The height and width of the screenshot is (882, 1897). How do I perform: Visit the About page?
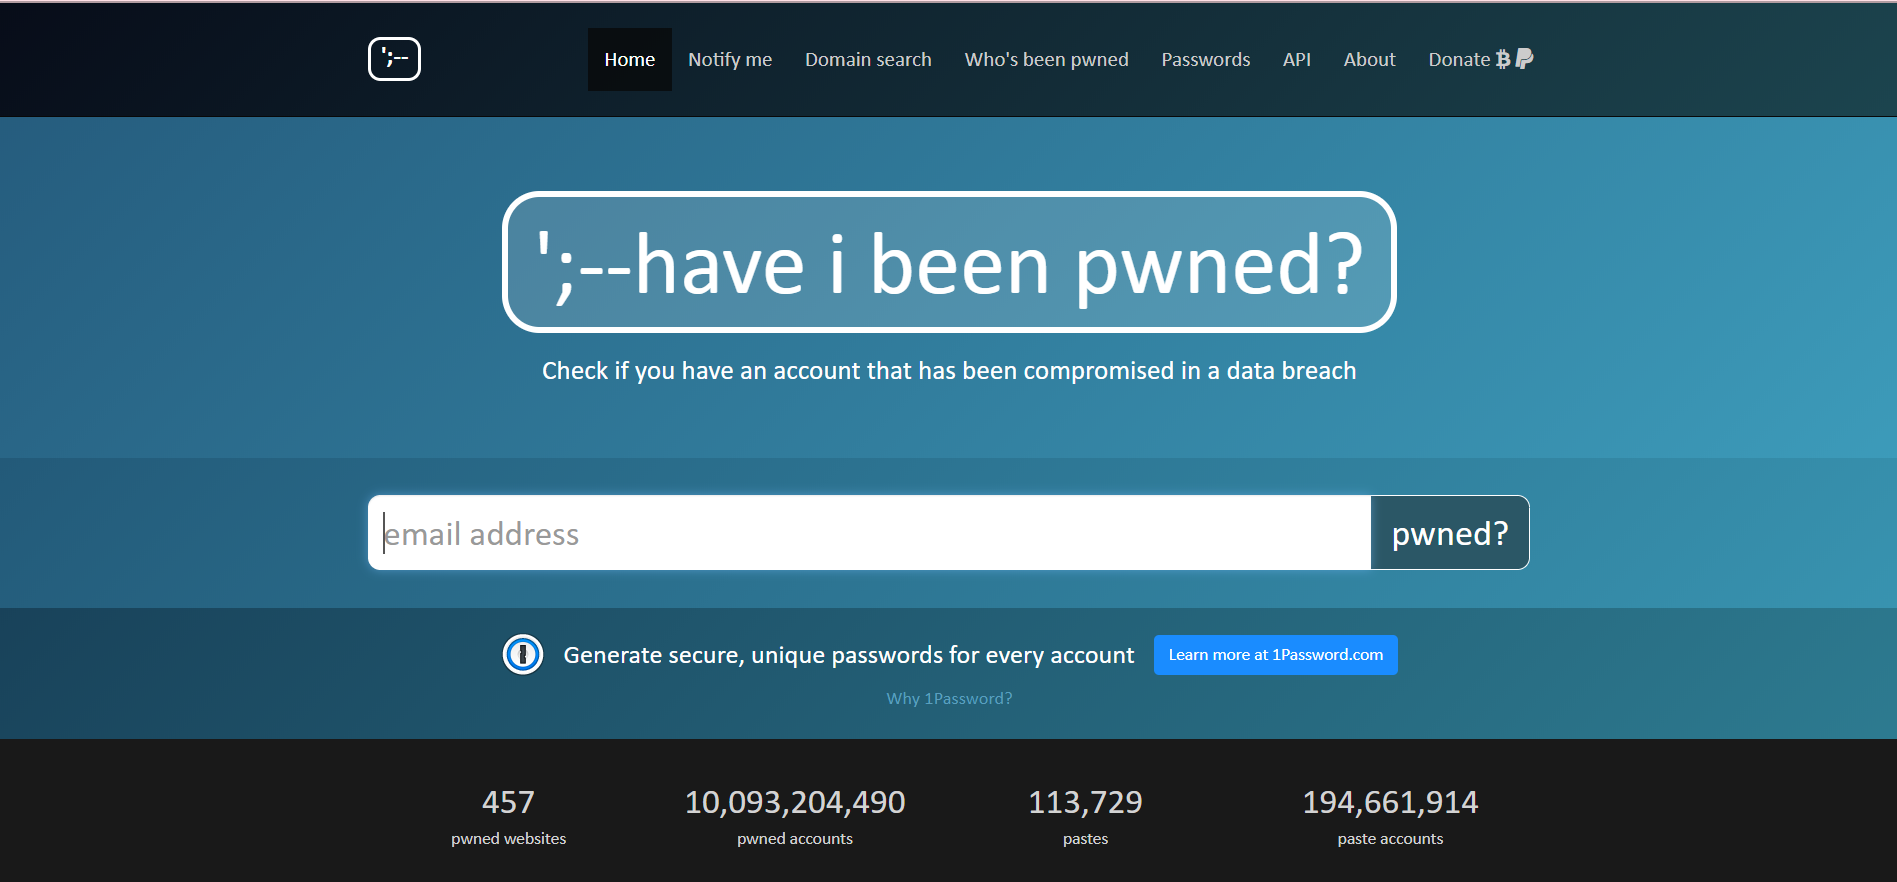point(1369,60)
